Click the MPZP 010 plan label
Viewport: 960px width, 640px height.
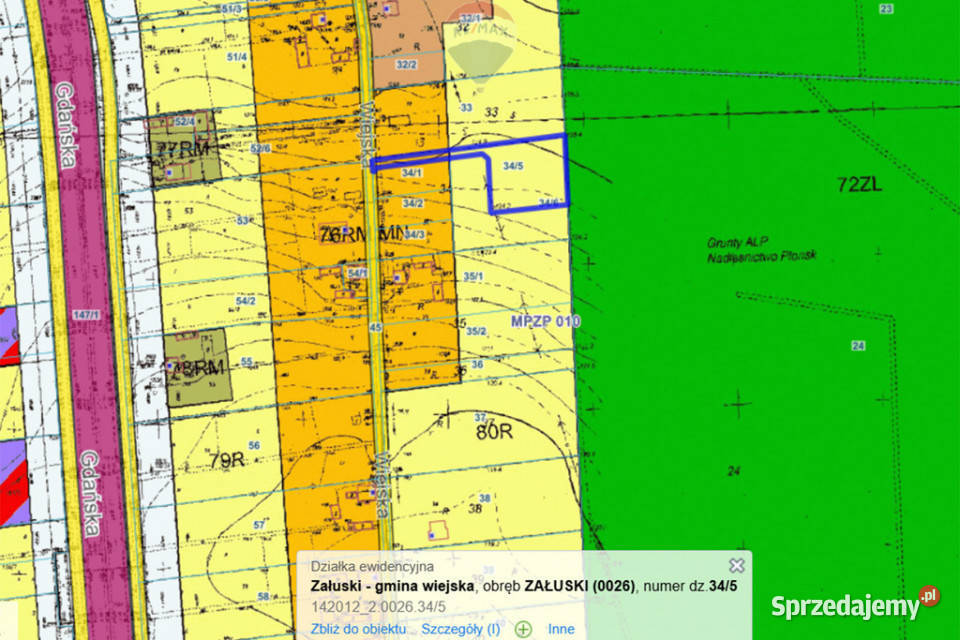[545, 321]
